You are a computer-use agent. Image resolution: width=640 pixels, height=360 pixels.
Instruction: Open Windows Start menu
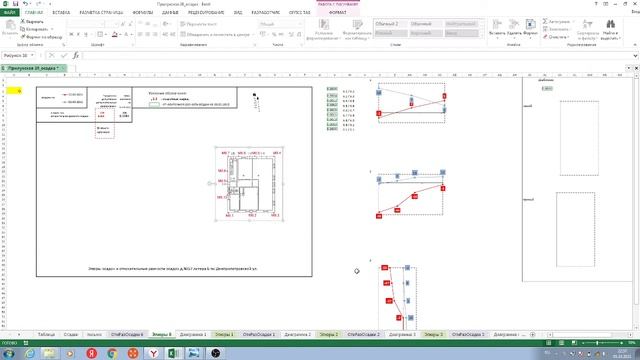[9, 353]
